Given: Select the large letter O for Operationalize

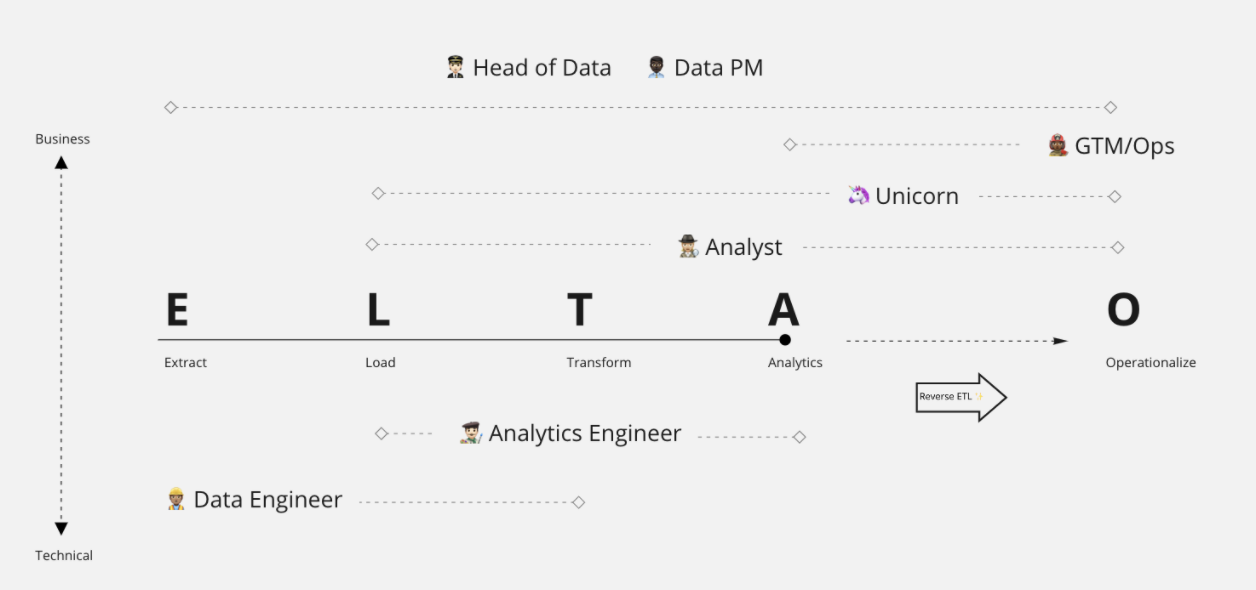Looking at the screenshot, I should (x=1123, y=310).
